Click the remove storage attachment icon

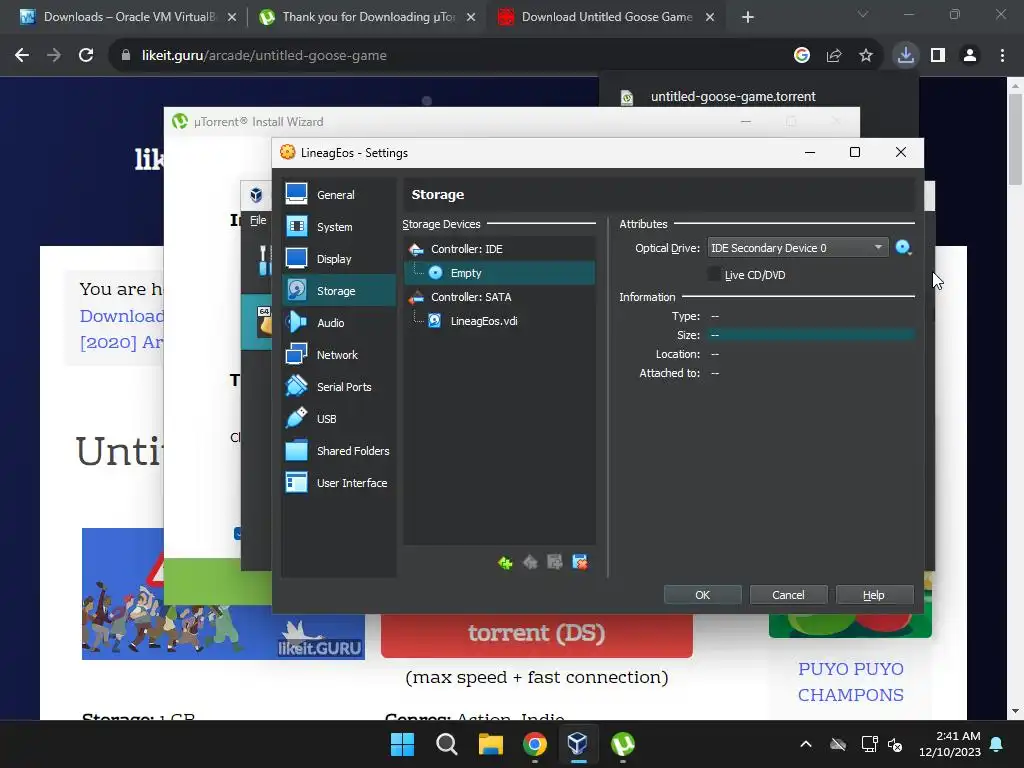click(579, 562)
